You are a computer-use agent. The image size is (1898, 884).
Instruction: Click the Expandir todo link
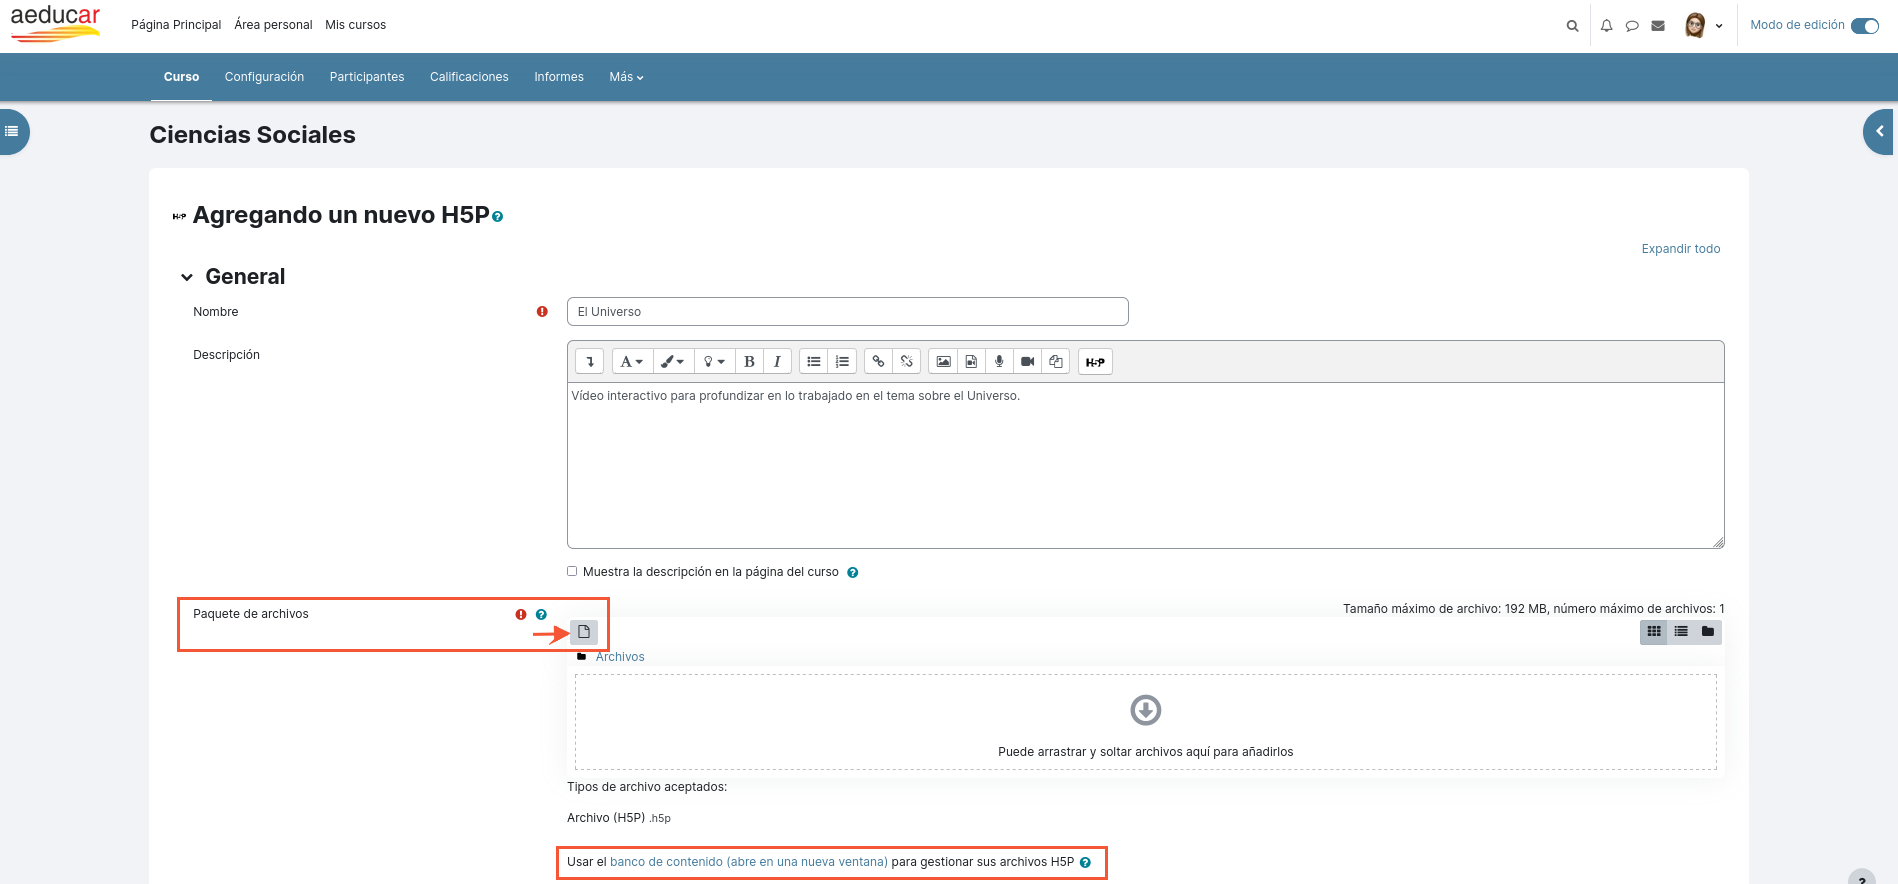click(x=1681, y=249)
